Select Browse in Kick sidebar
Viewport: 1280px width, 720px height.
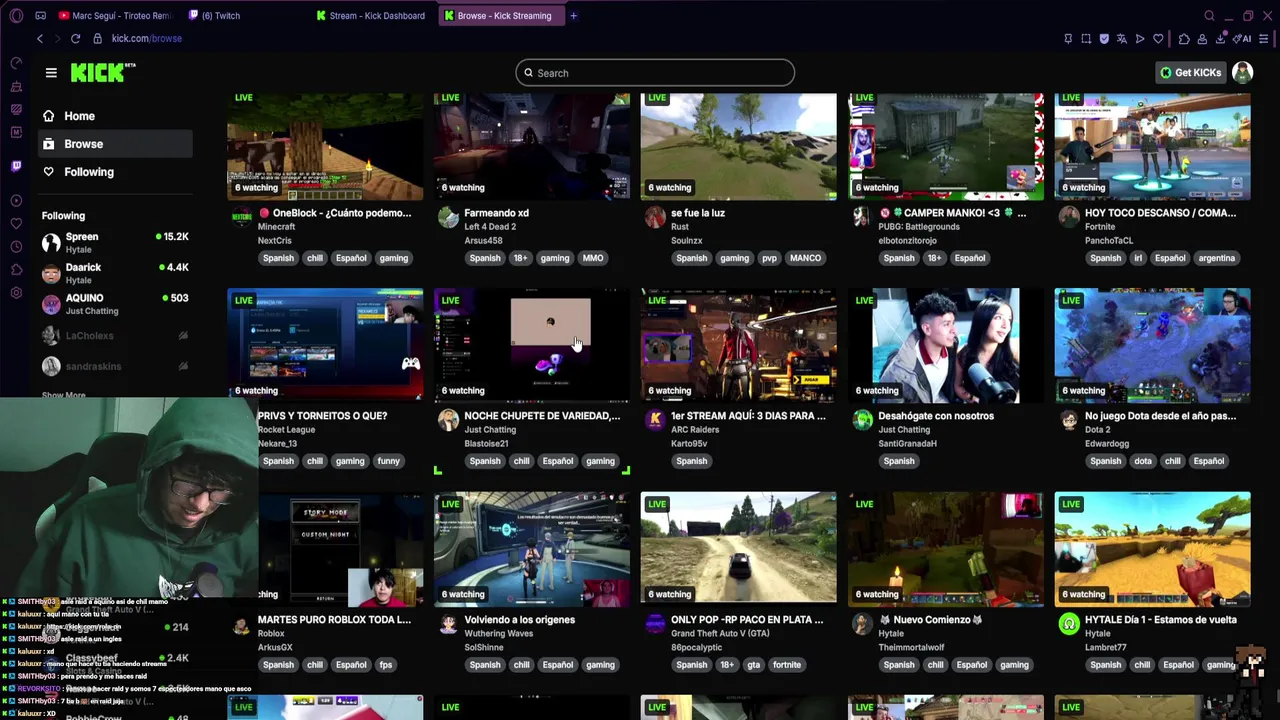[116, 144]
